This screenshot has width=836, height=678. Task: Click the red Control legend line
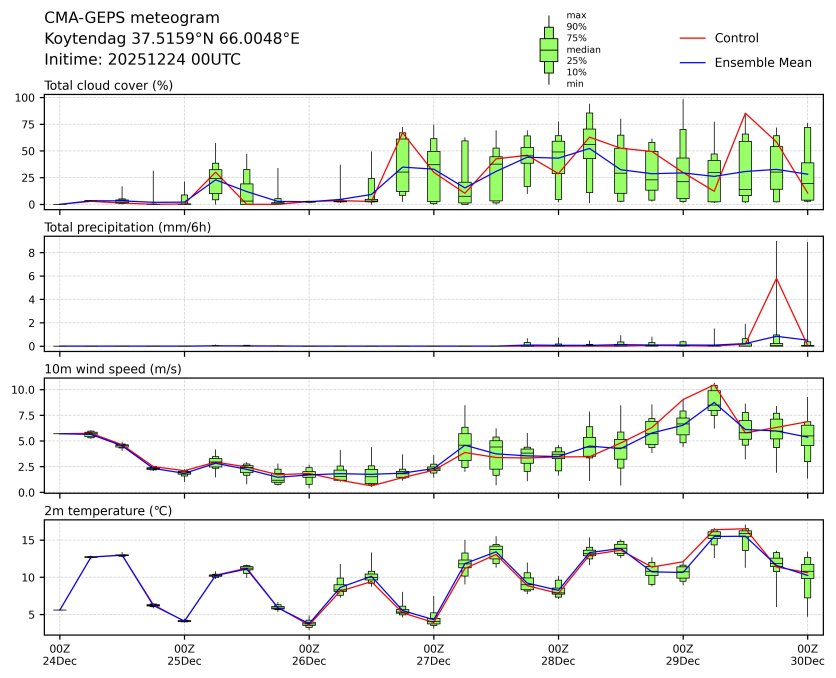pyautogui.click(x=693, y=38)
